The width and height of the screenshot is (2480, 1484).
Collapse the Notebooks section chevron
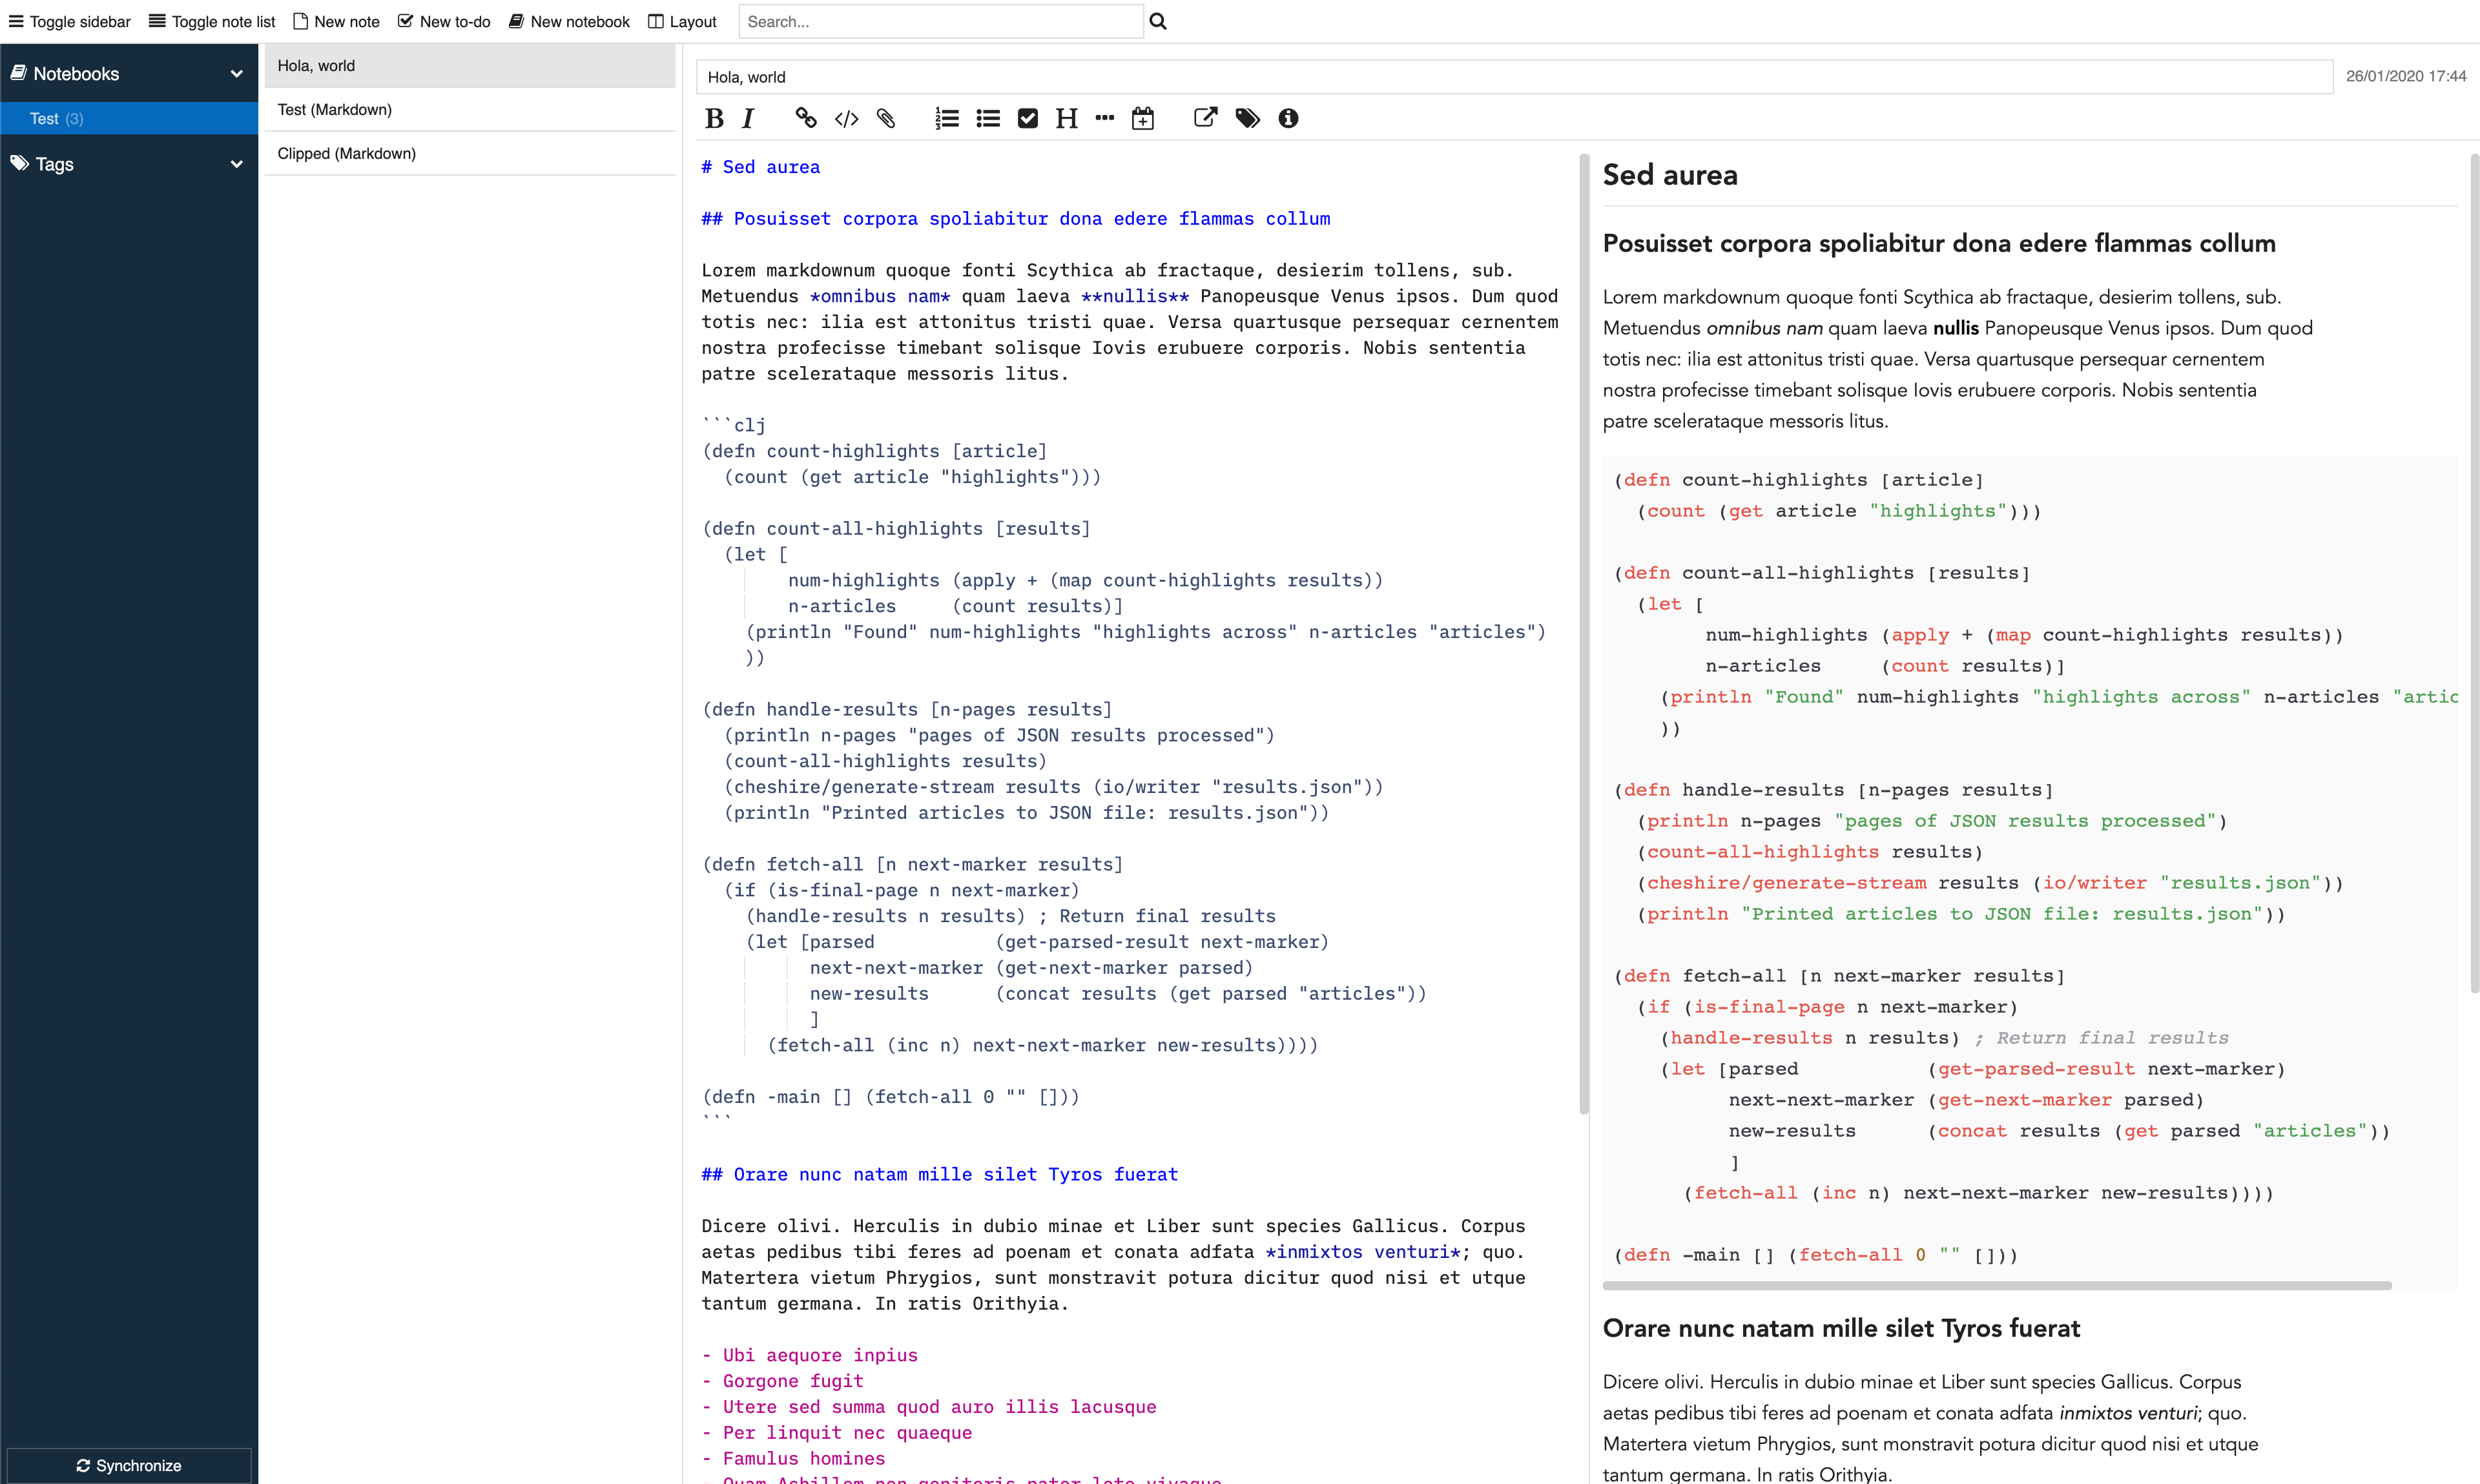point(236,74)
